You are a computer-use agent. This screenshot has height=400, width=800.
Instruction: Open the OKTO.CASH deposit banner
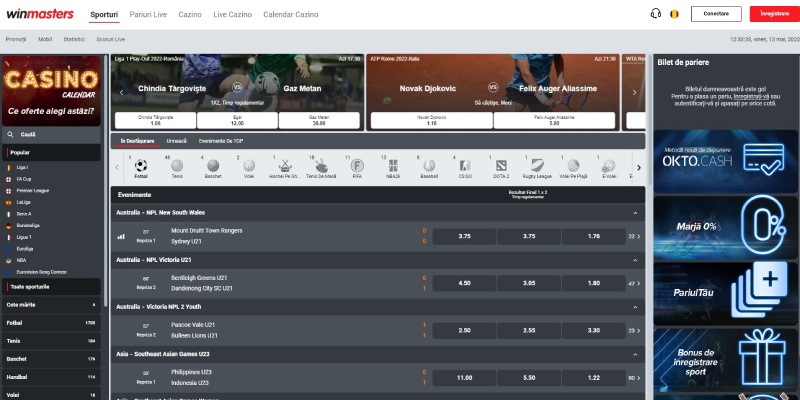727,161
